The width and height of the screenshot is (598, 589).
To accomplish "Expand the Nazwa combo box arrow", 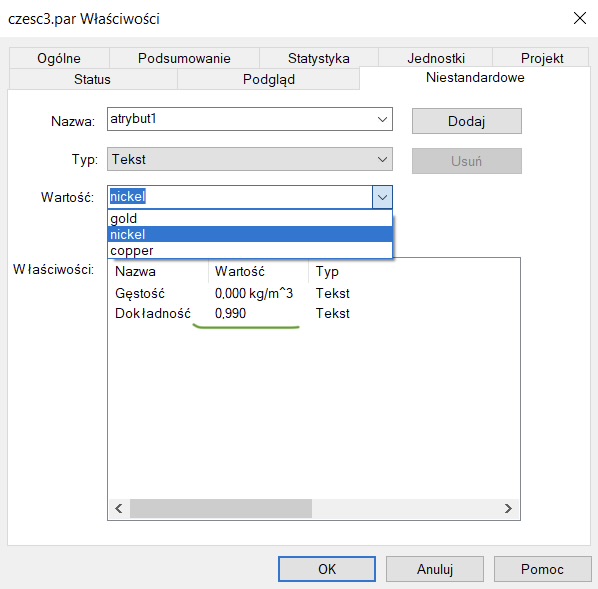I will point(382,119).
